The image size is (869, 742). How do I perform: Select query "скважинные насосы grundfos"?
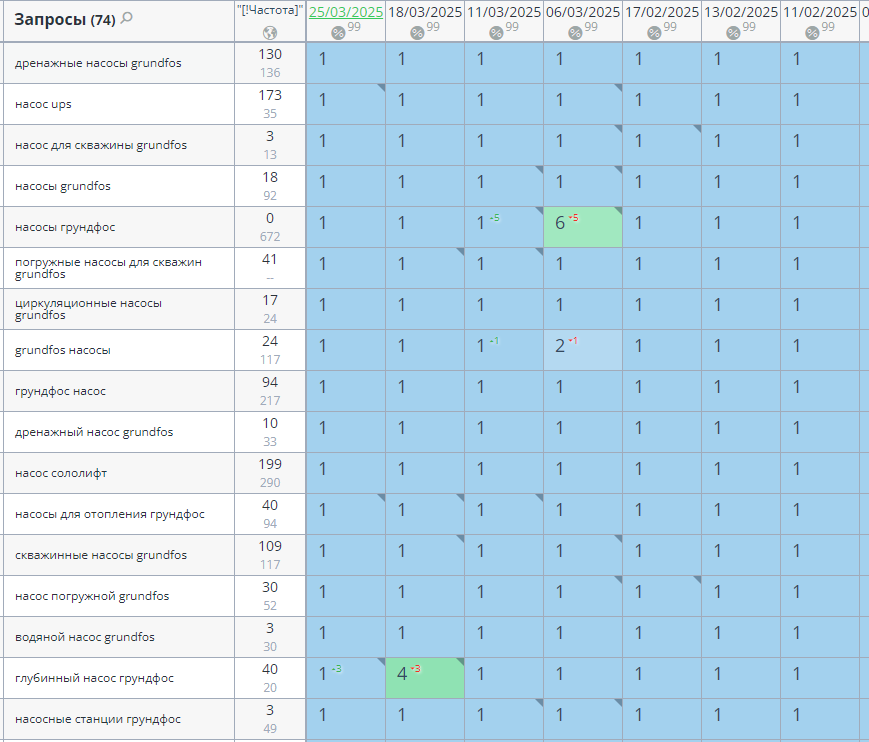tap(101, 555)
